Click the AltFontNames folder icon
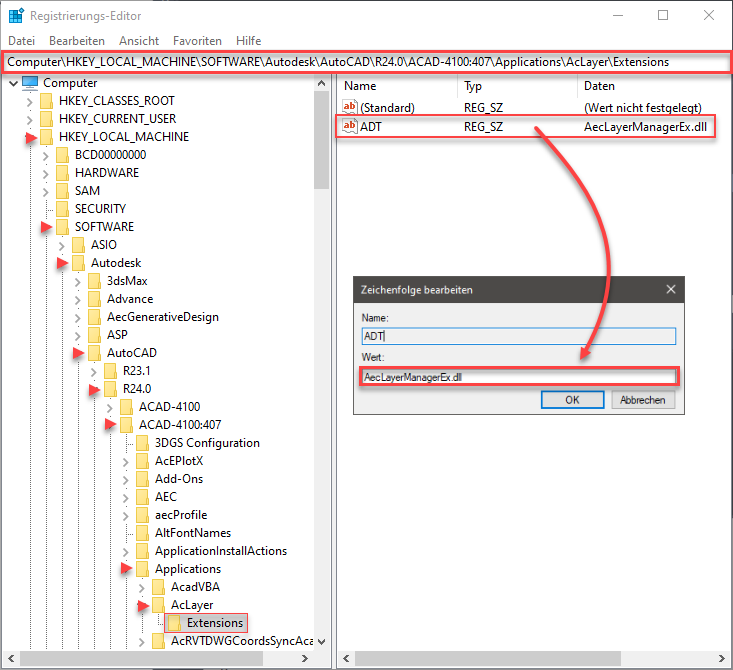Image resolution: width=733 pixels, height=670 pixels. pyautogui.click(x=142, y=533)
